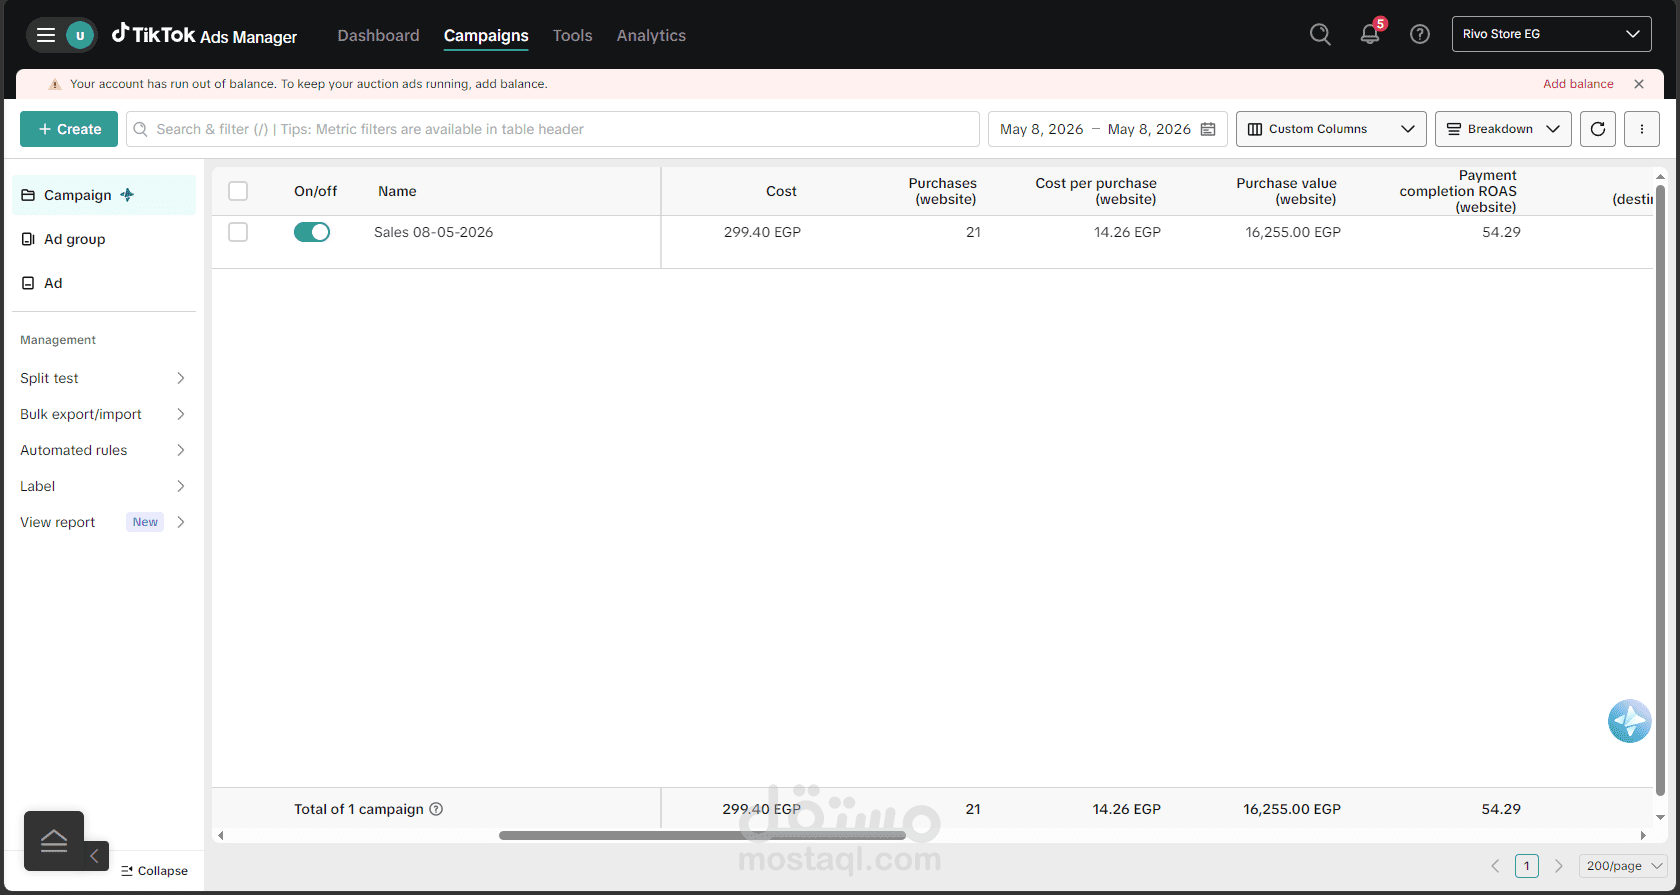Click the arrow tab beside floating widget
This screenshot has width=1680, height=895.
95,856
